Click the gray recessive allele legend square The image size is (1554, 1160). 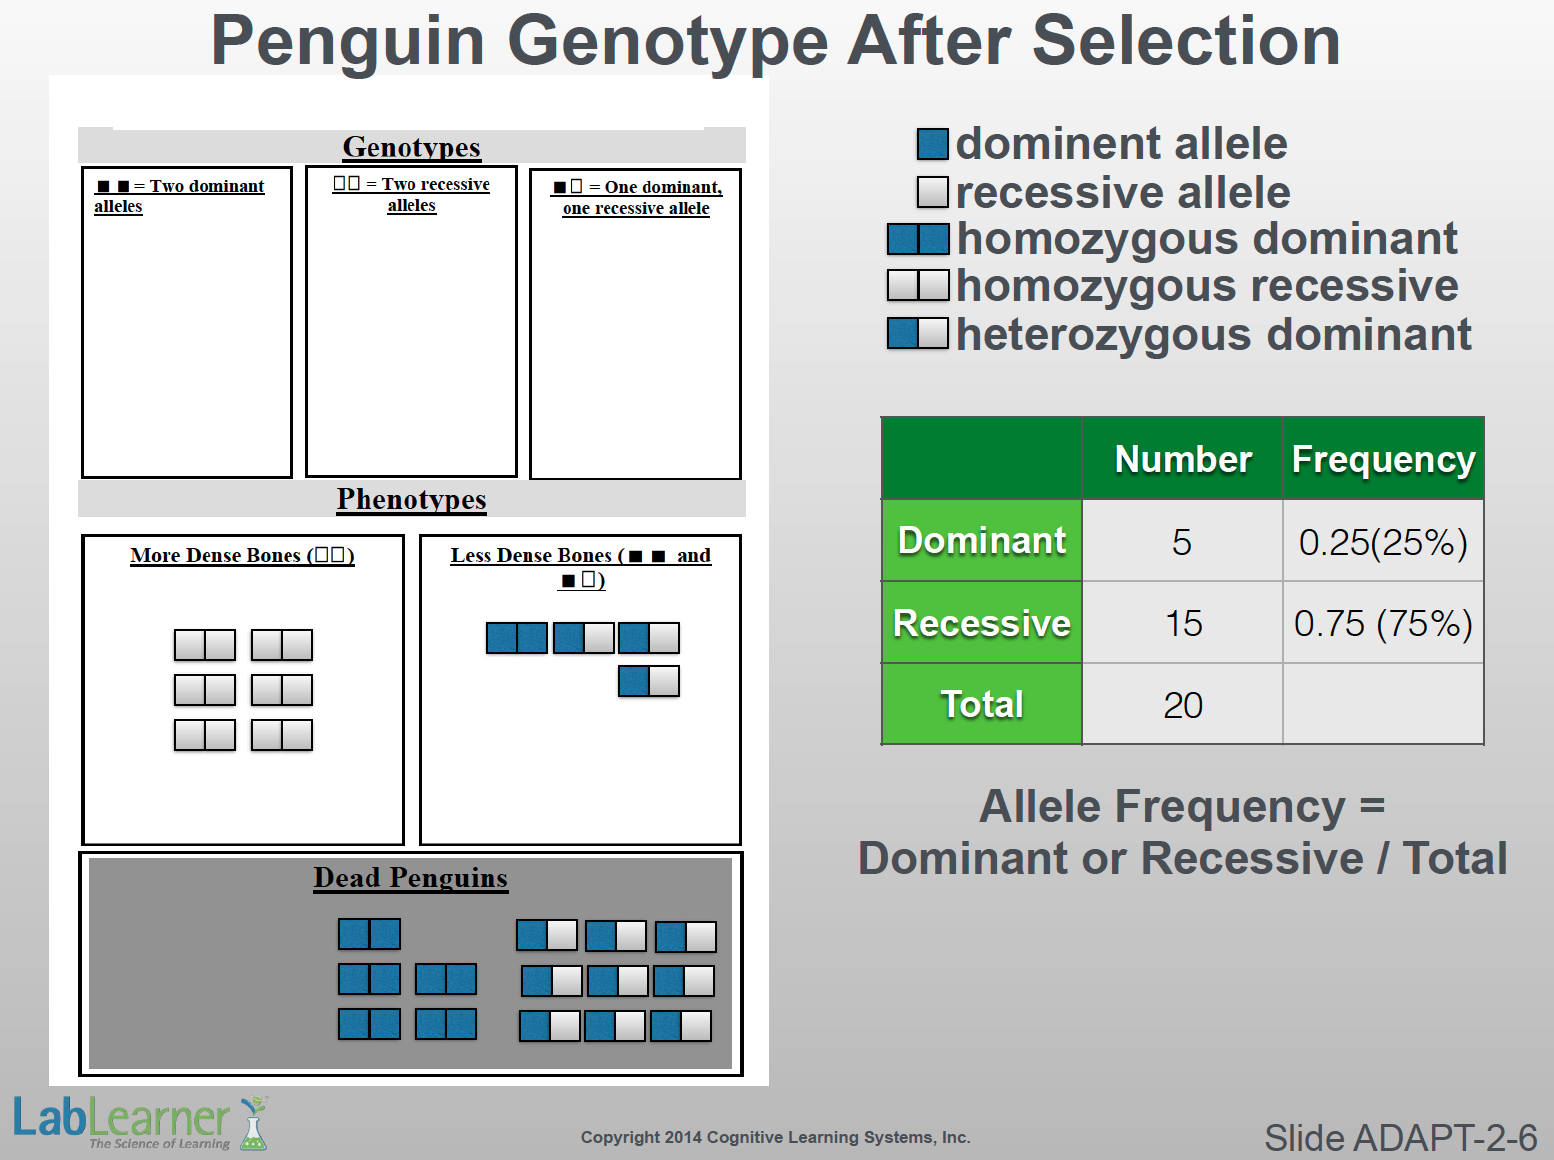[932, 192]
